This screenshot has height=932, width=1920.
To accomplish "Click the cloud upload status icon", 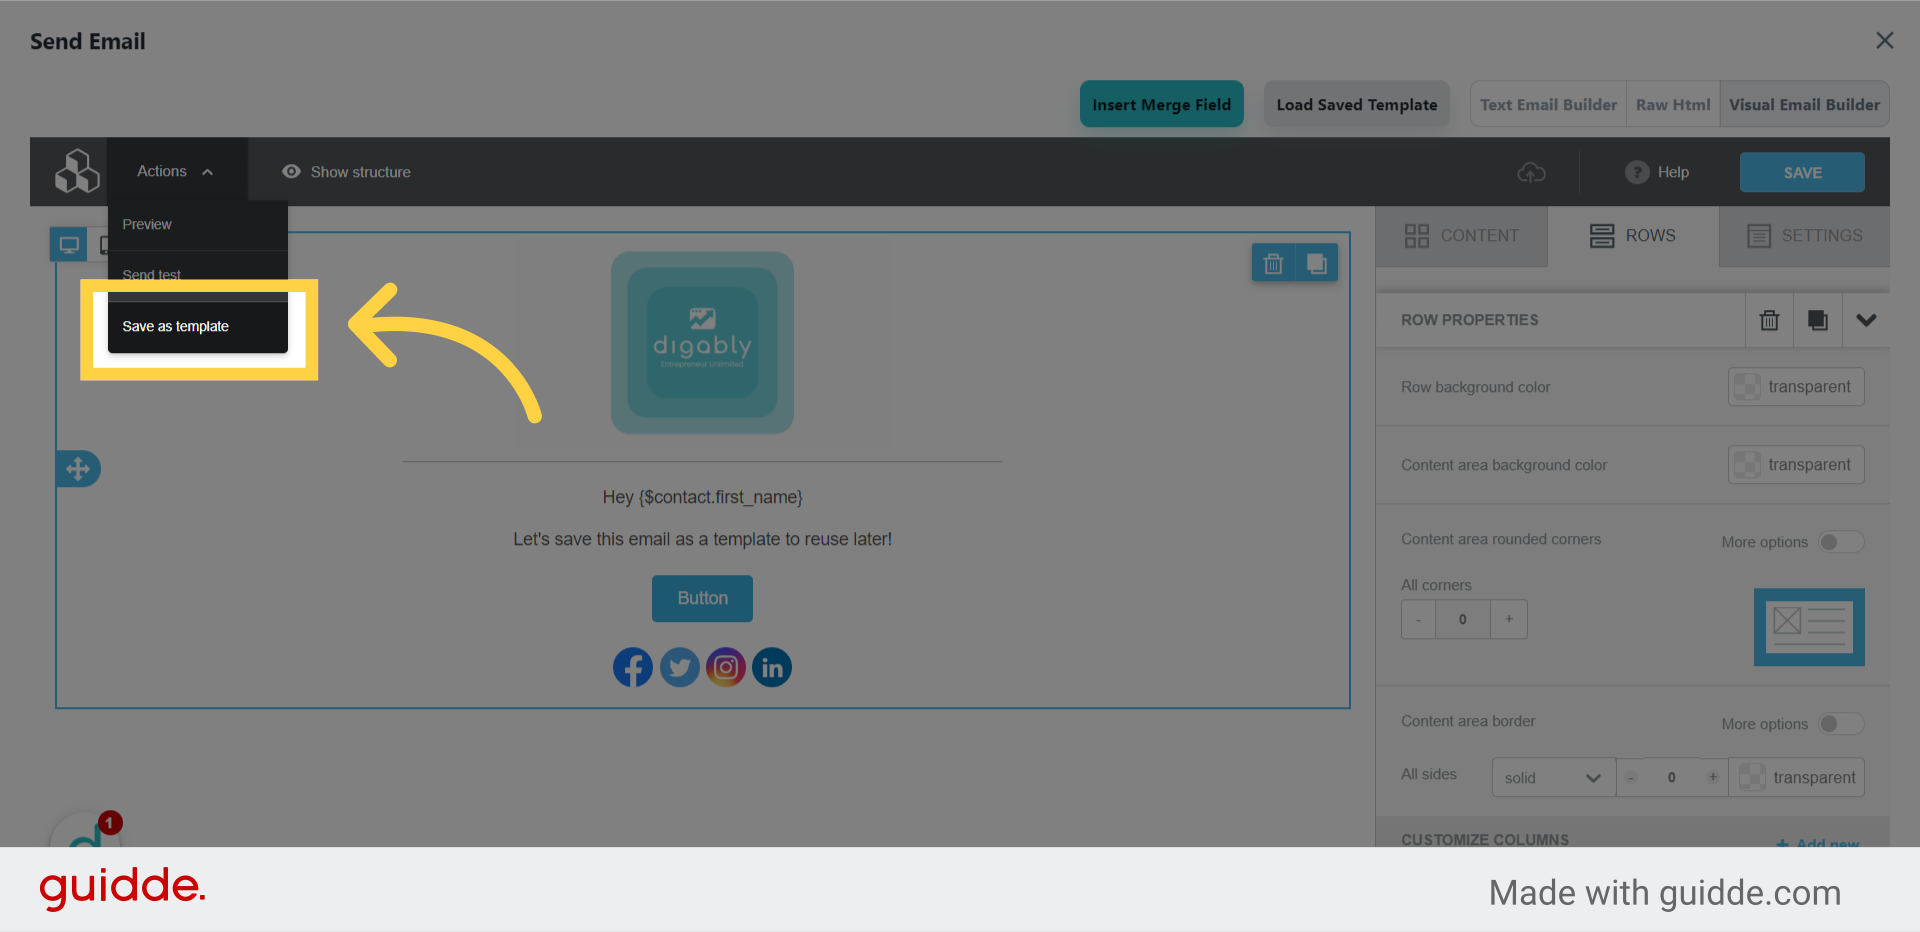I will [1531, 172].
